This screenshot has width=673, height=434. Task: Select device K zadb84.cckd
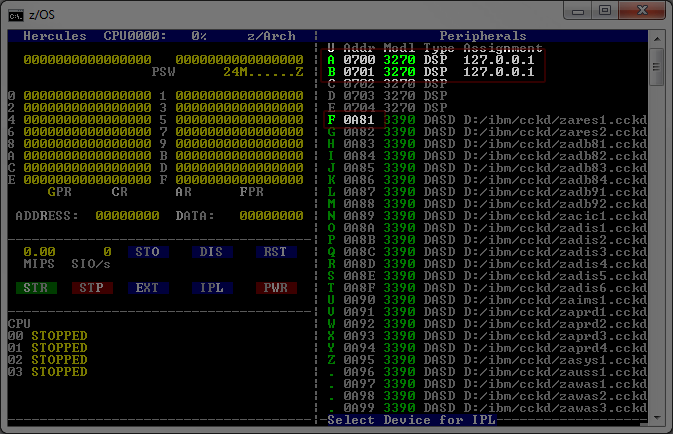click(487, 180)
